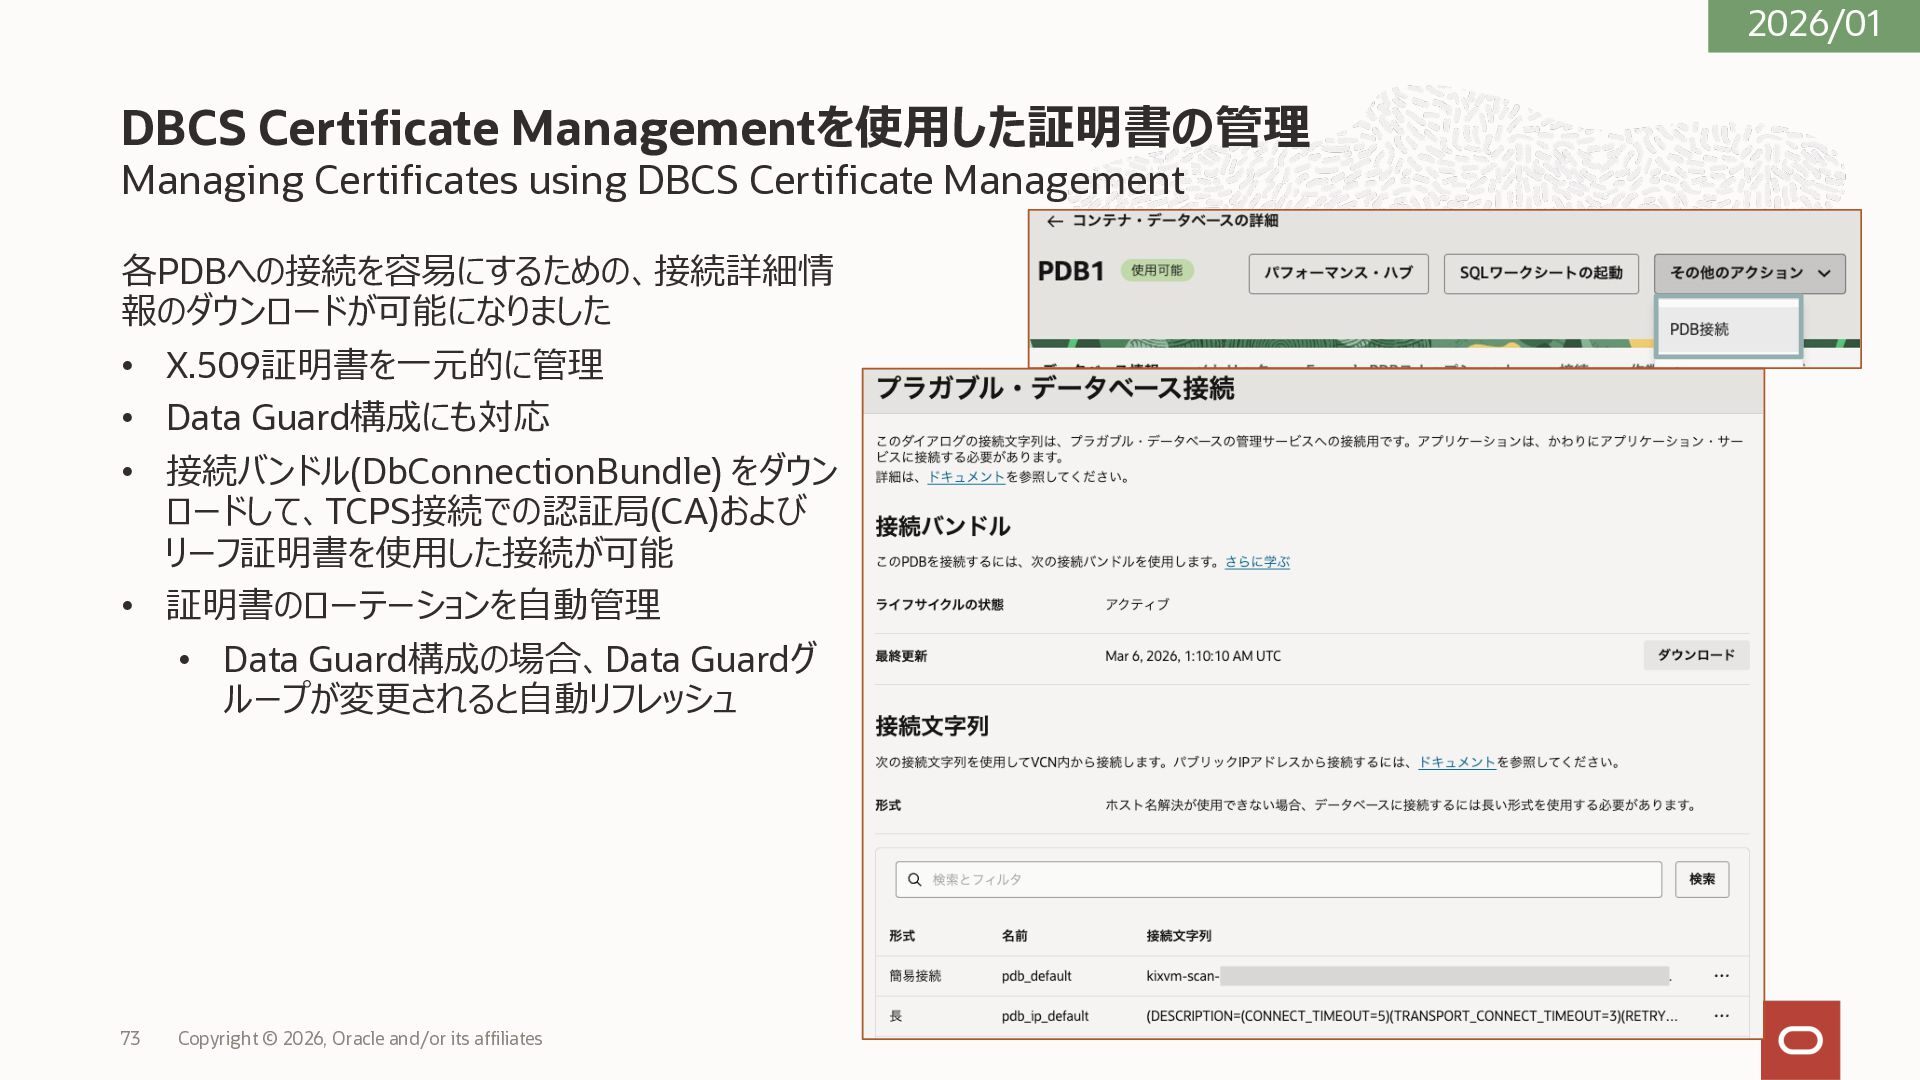Click the 検索 button
This screenshot has height=1080, width=1920.
point(1702,879)
